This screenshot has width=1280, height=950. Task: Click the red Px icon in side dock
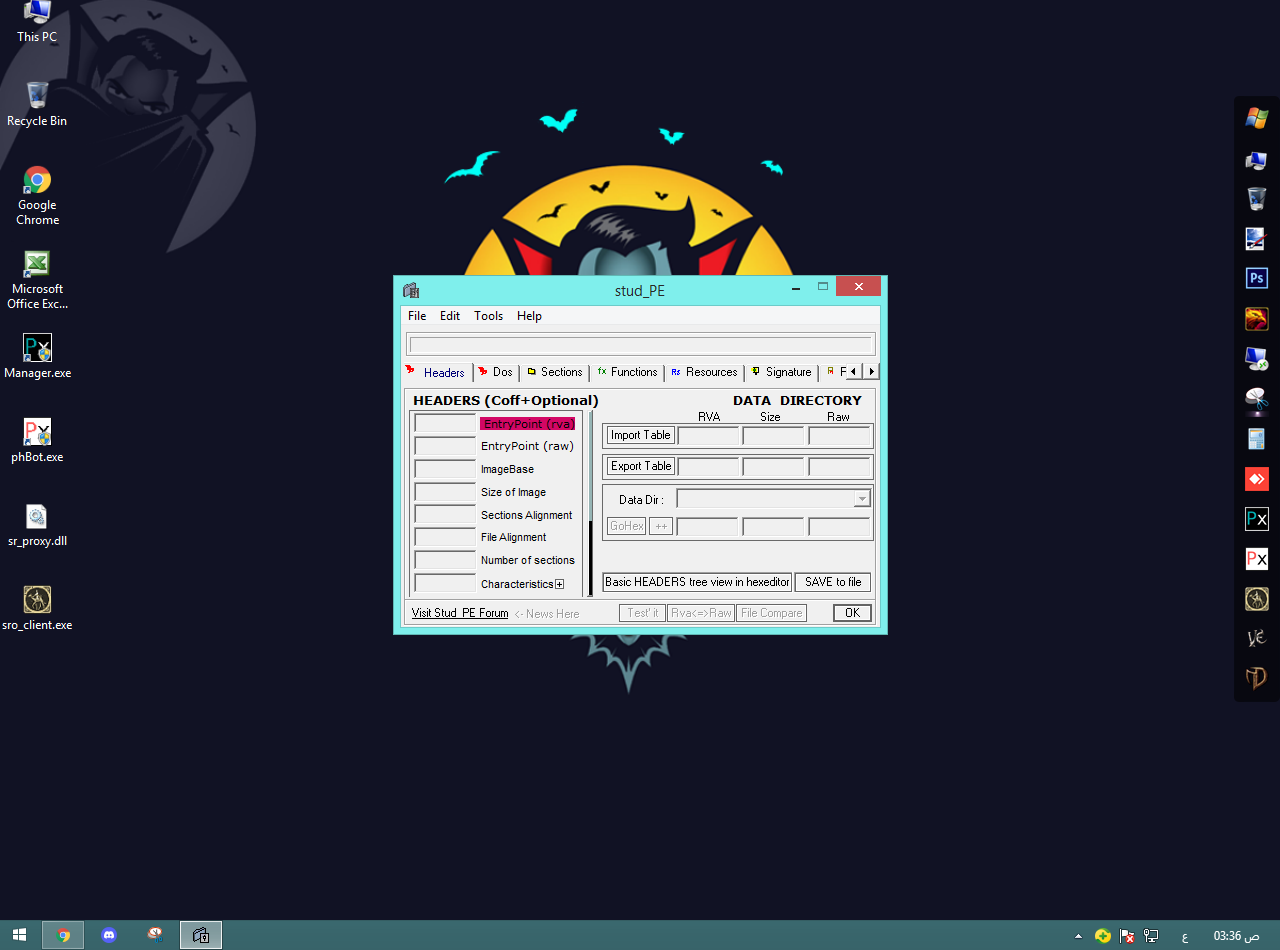(x=1256, y=559)
